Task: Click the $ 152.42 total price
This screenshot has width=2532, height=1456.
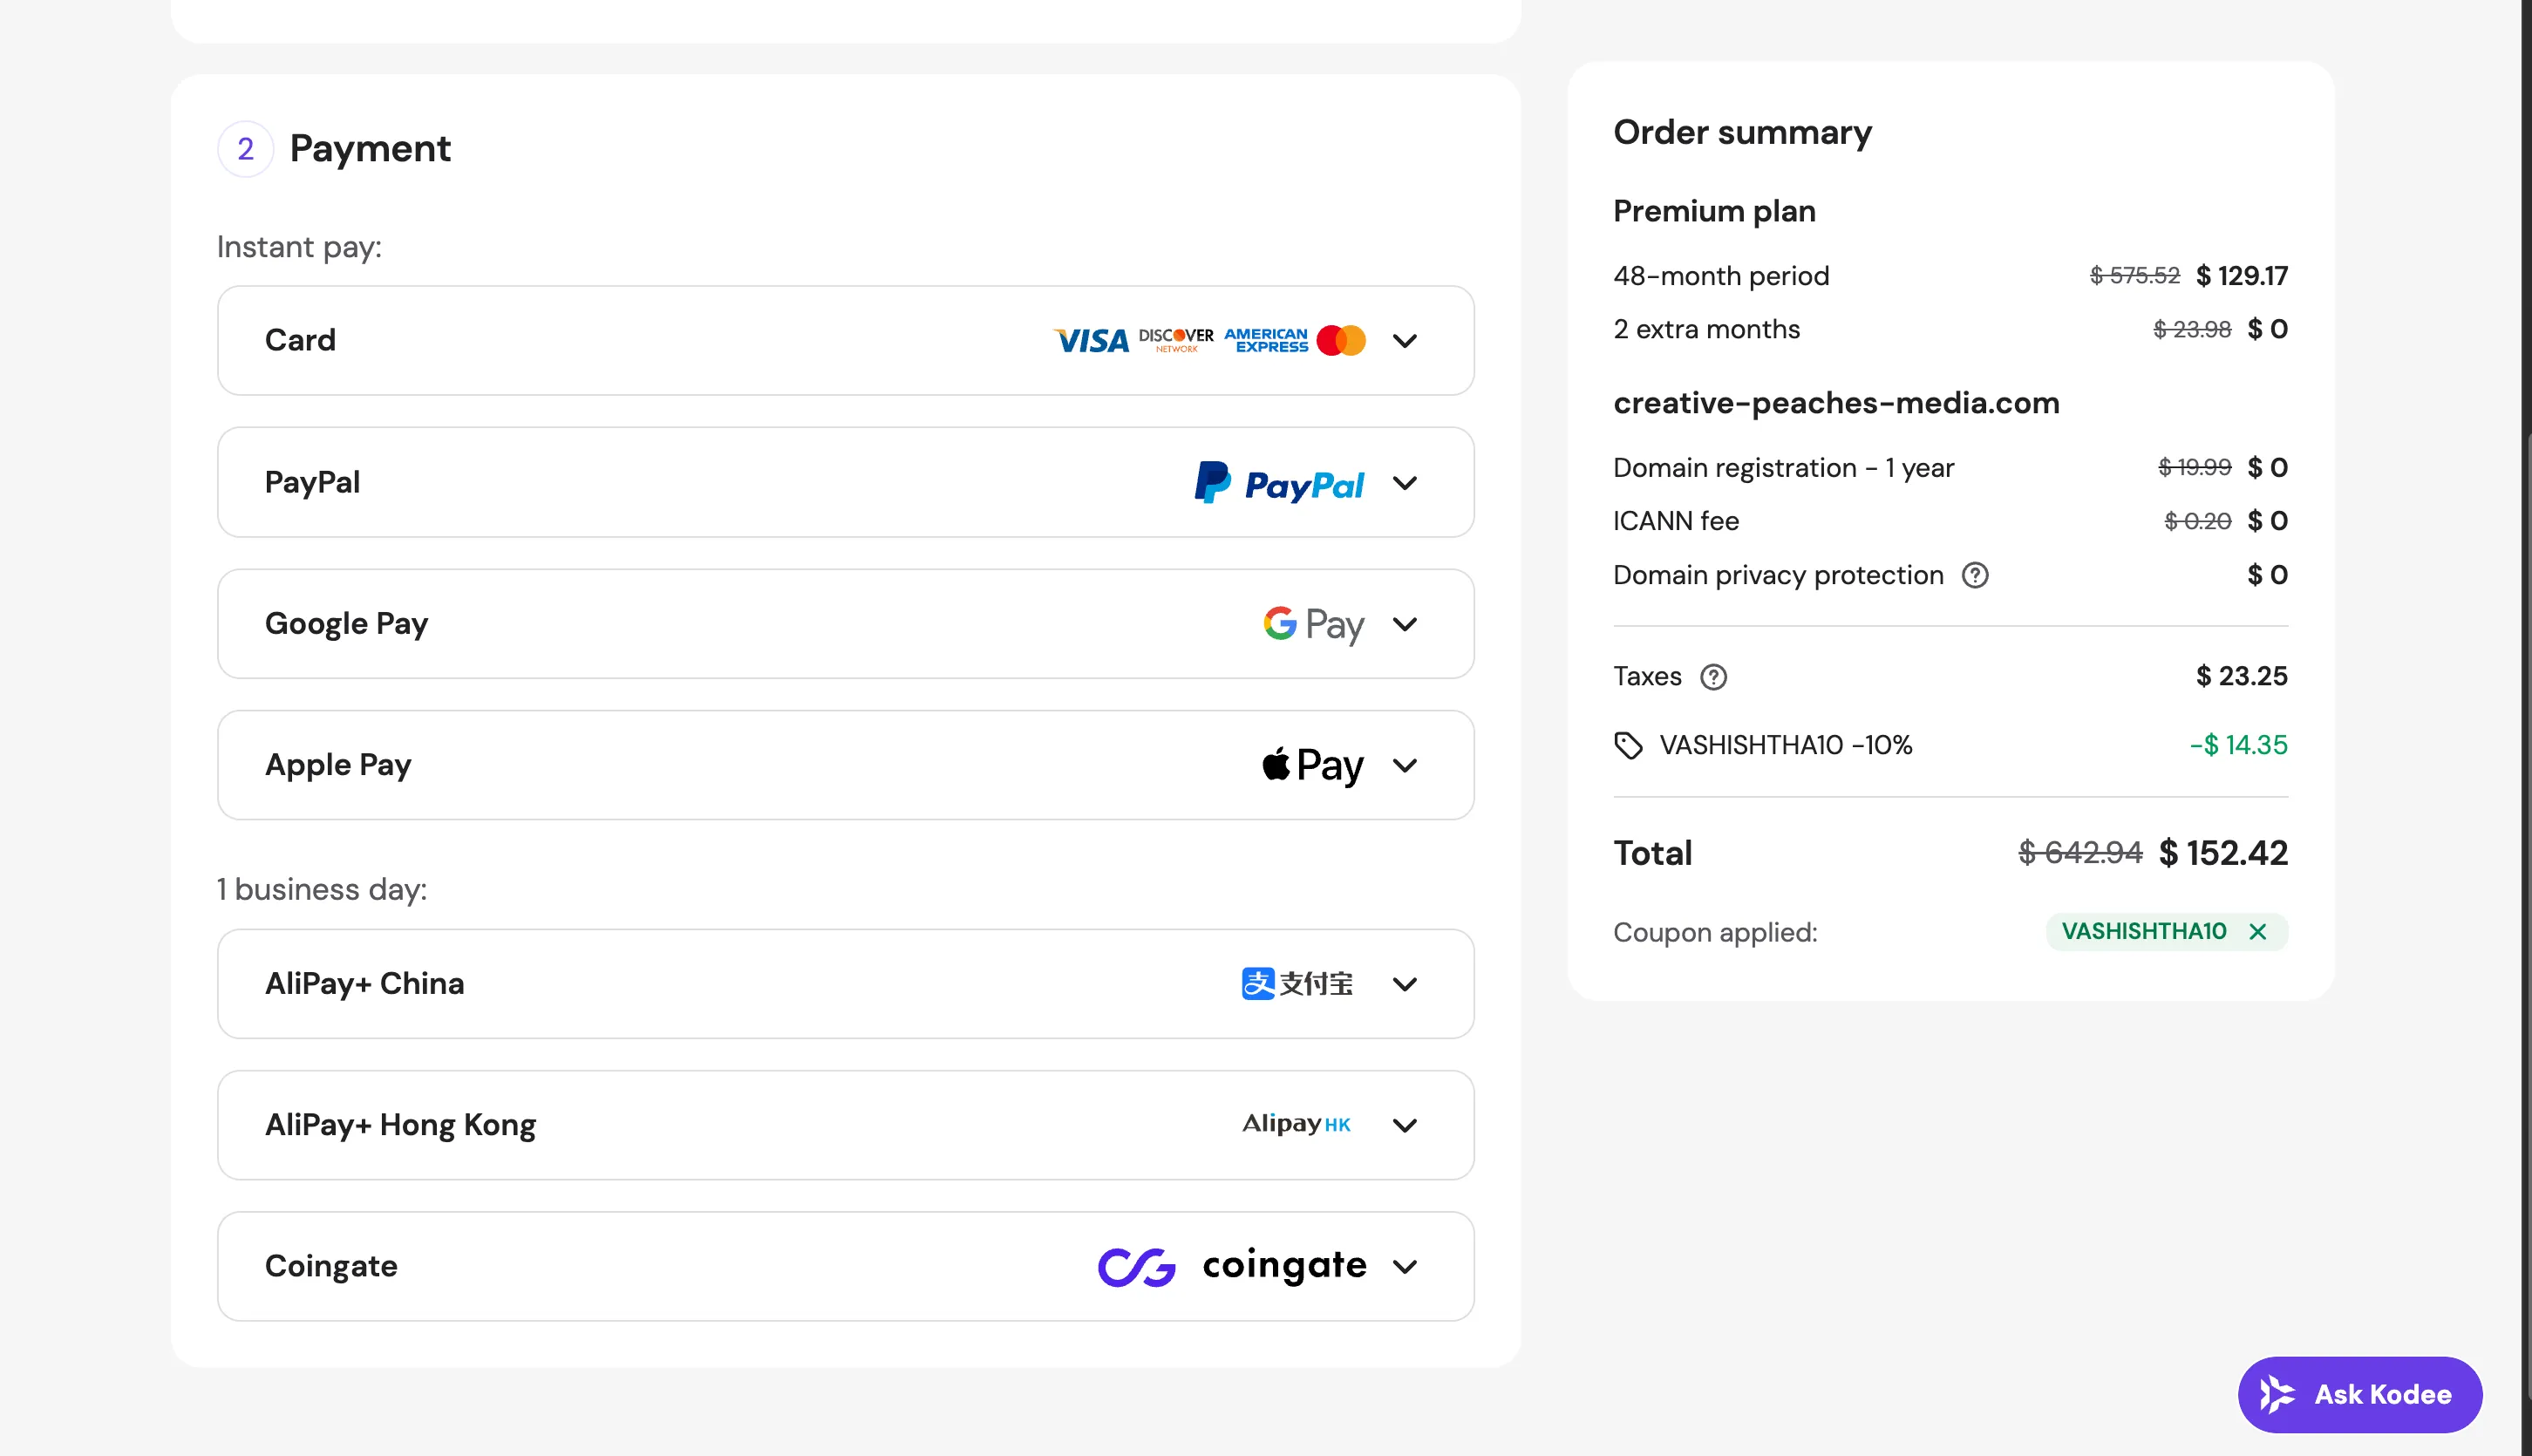Action: (2223, 853)
